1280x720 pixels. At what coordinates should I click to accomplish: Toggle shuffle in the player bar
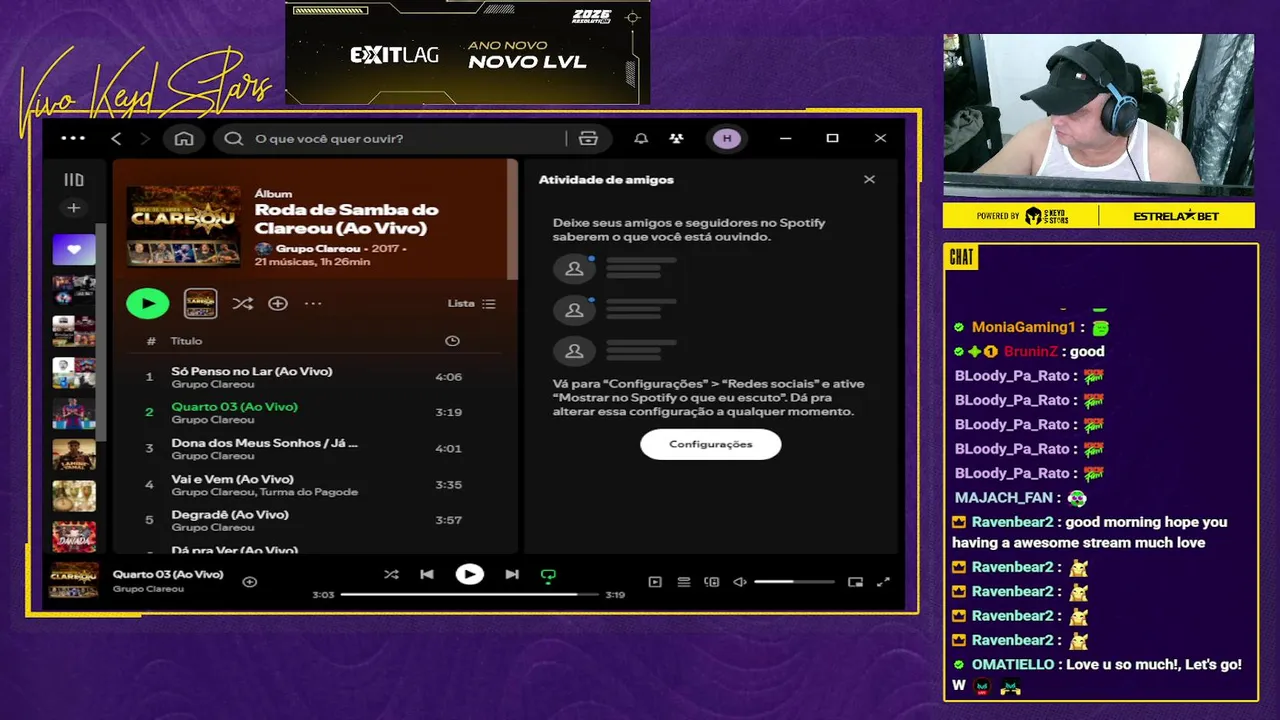(x=391, y=574)
